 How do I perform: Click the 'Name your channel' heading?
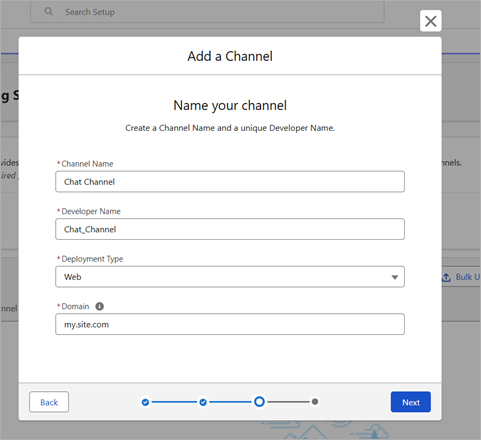[x=230, y=106]
